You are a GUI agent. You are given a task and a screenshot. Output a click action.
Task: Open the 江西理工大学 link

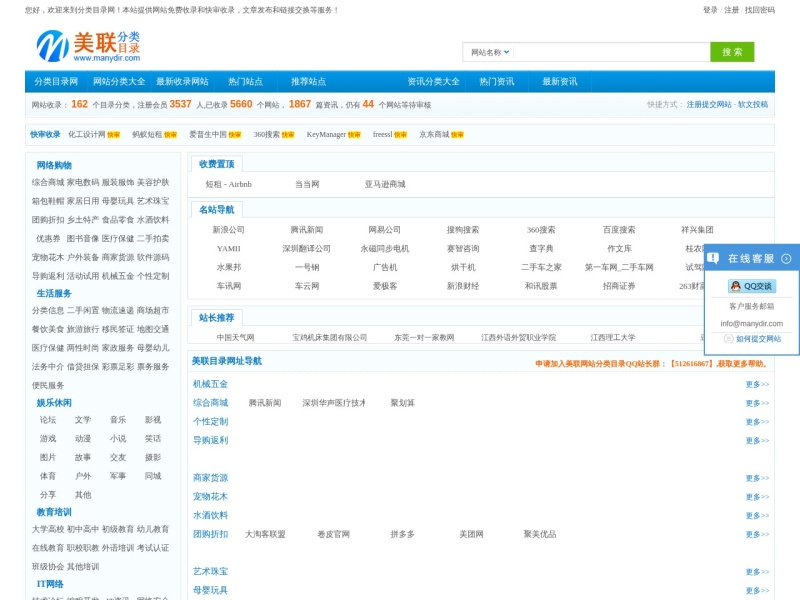[x=613, y=338]
